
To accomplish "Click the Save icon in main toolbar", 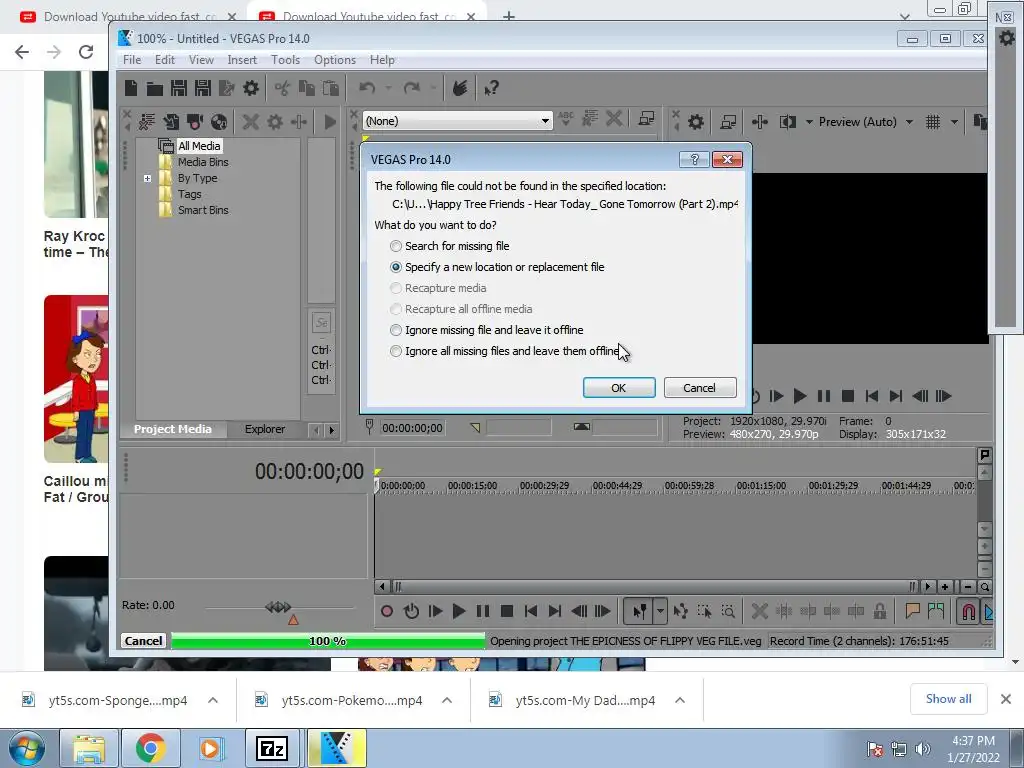I will 179,88.
